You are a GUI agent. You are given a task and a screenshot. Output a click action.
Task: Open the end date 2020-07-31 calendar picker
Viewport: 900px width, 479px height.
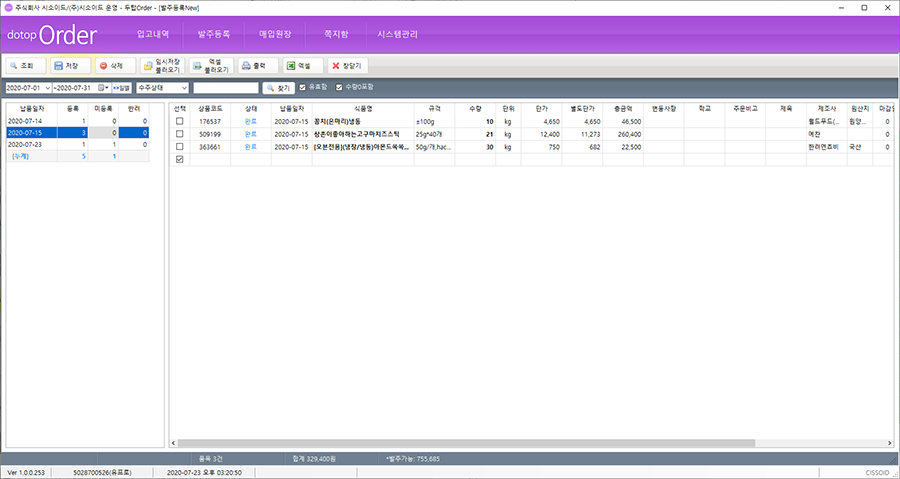tap(104, 88)
